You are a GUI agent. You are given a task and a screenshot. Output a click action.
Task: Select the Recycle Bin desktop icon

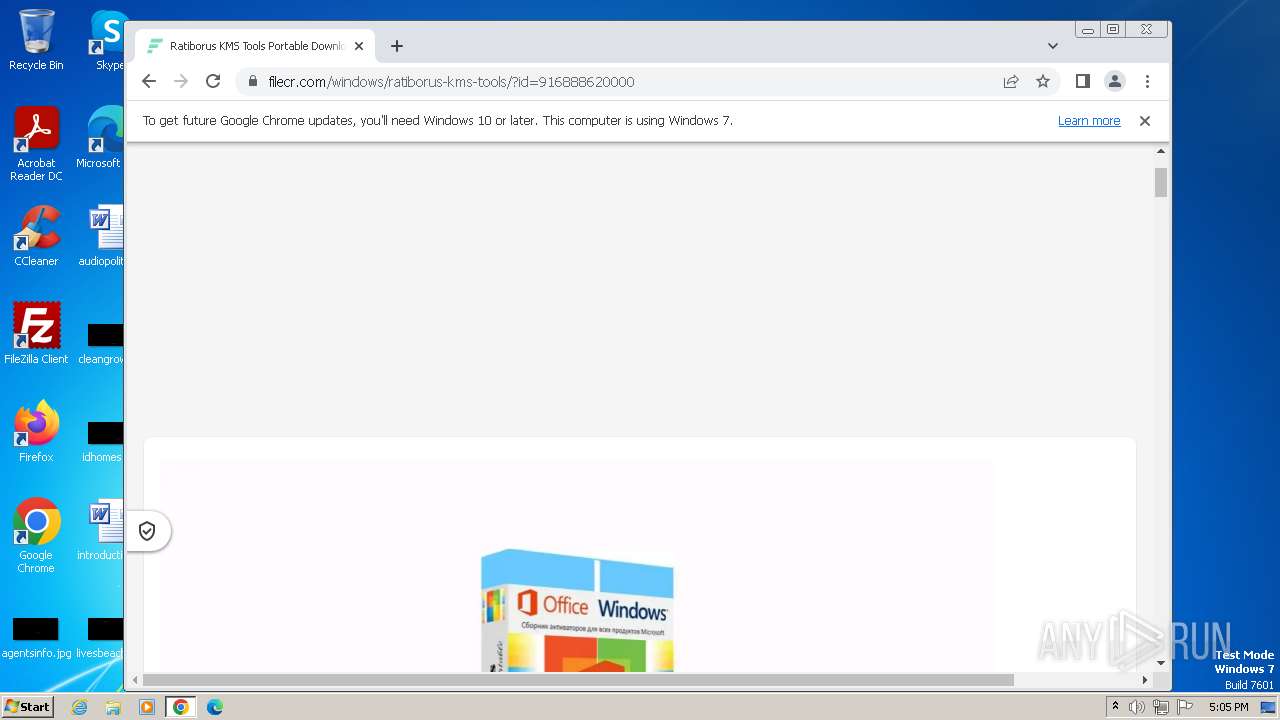[x=36, y=40]
